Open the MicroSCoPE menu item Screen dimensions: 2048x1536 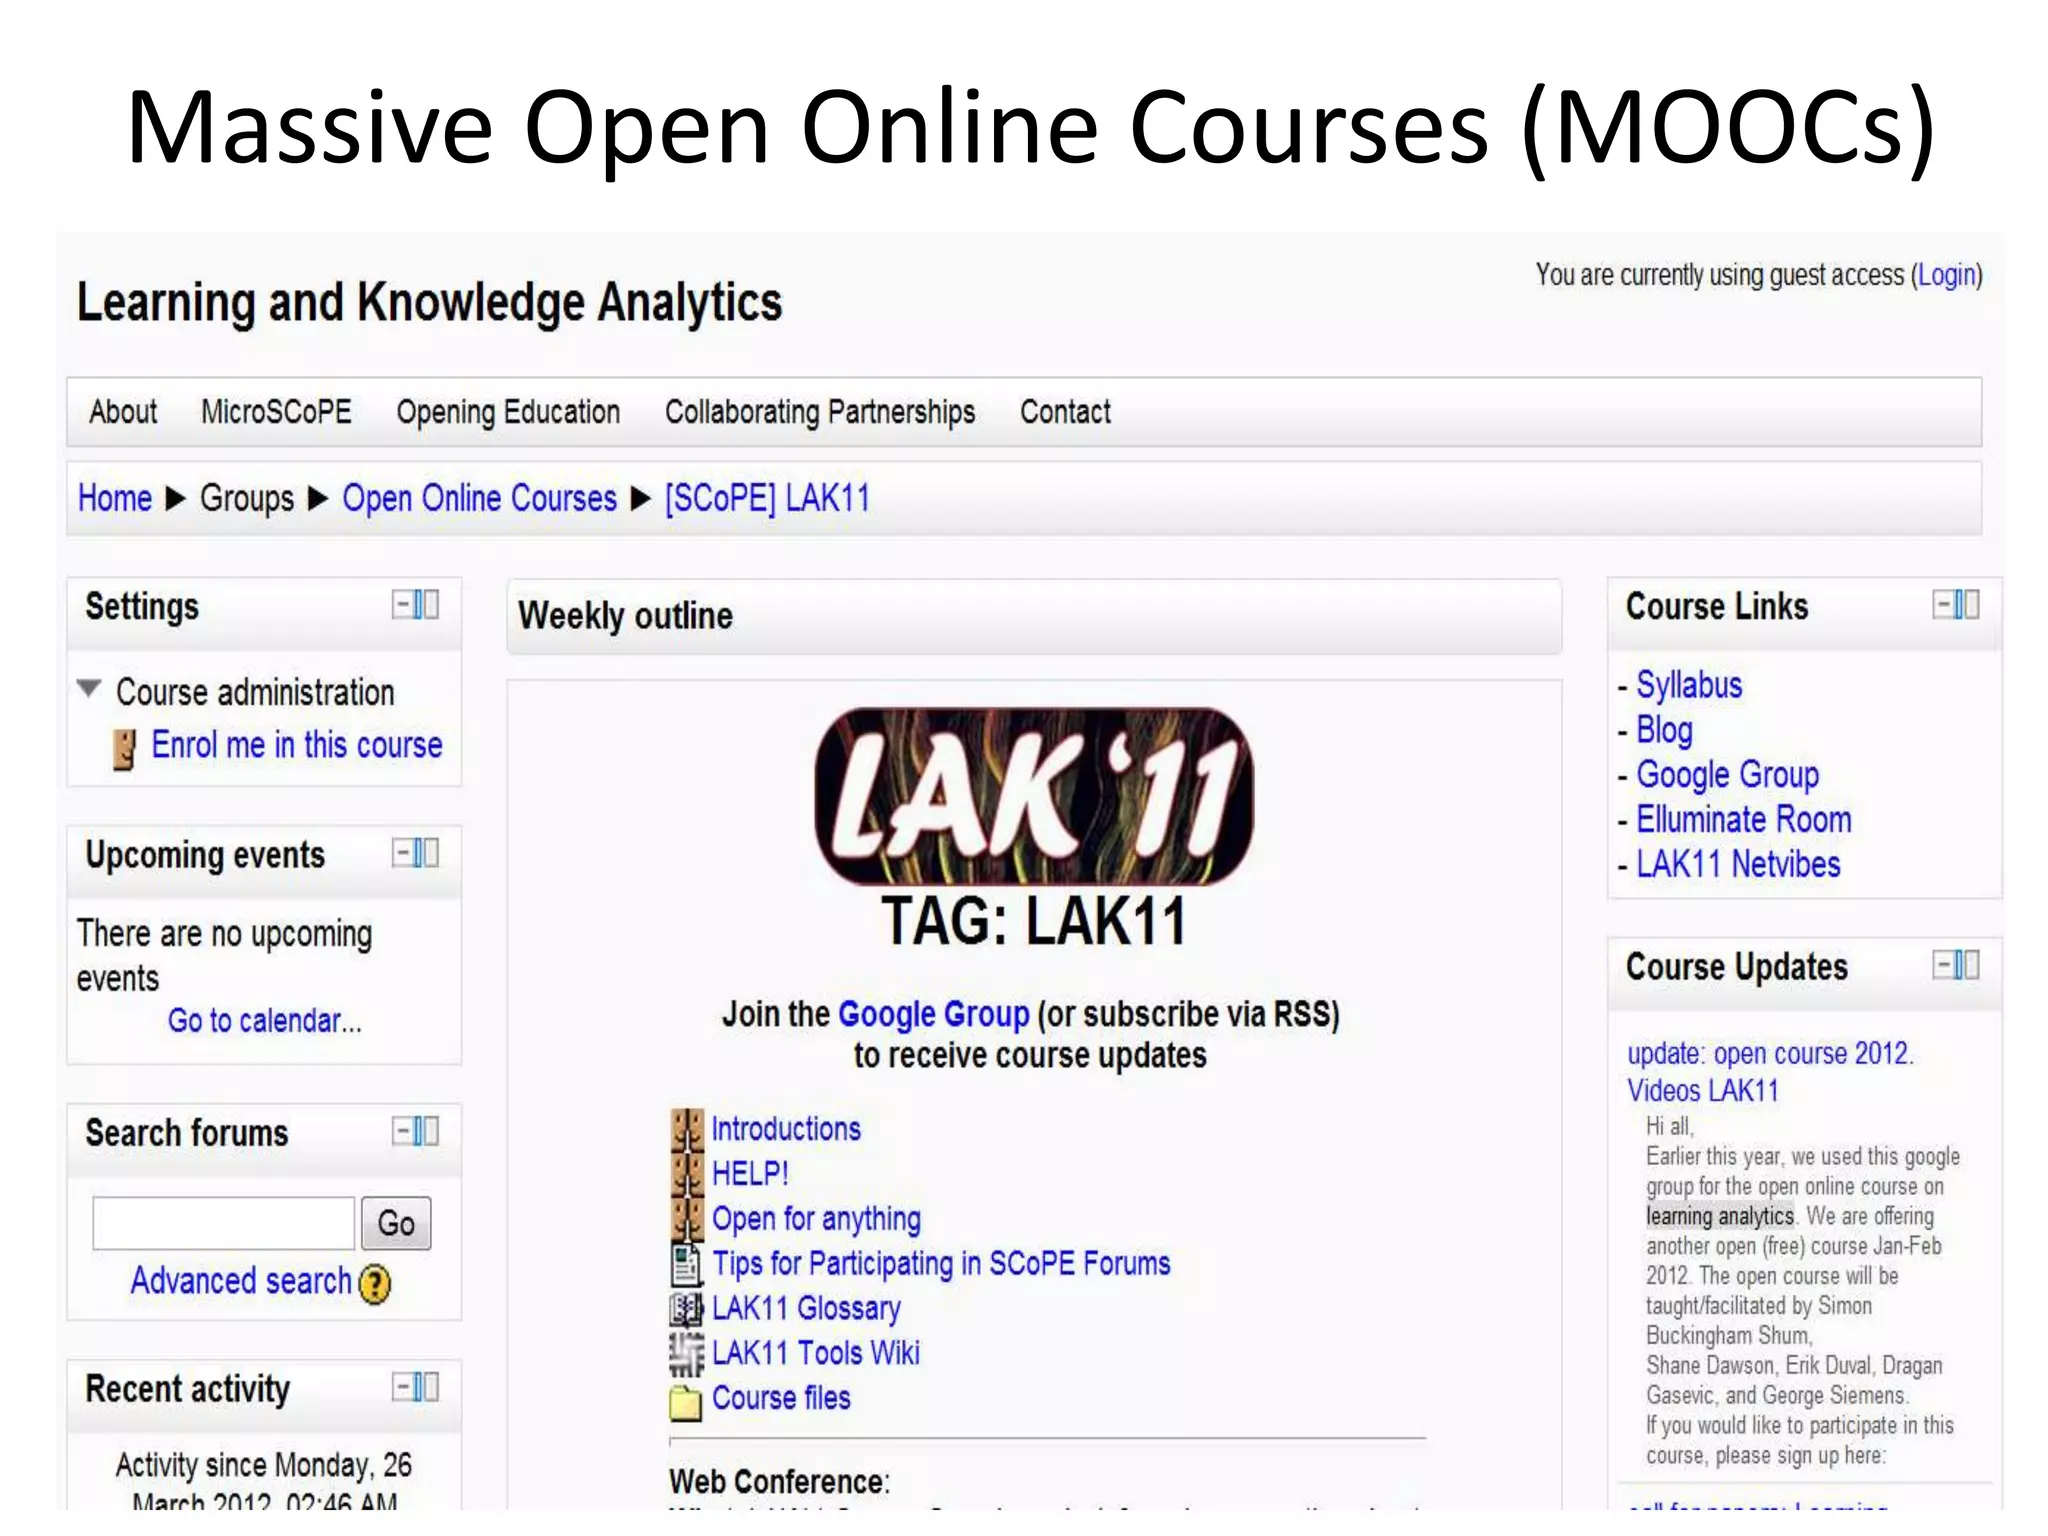tap(276, 412)
